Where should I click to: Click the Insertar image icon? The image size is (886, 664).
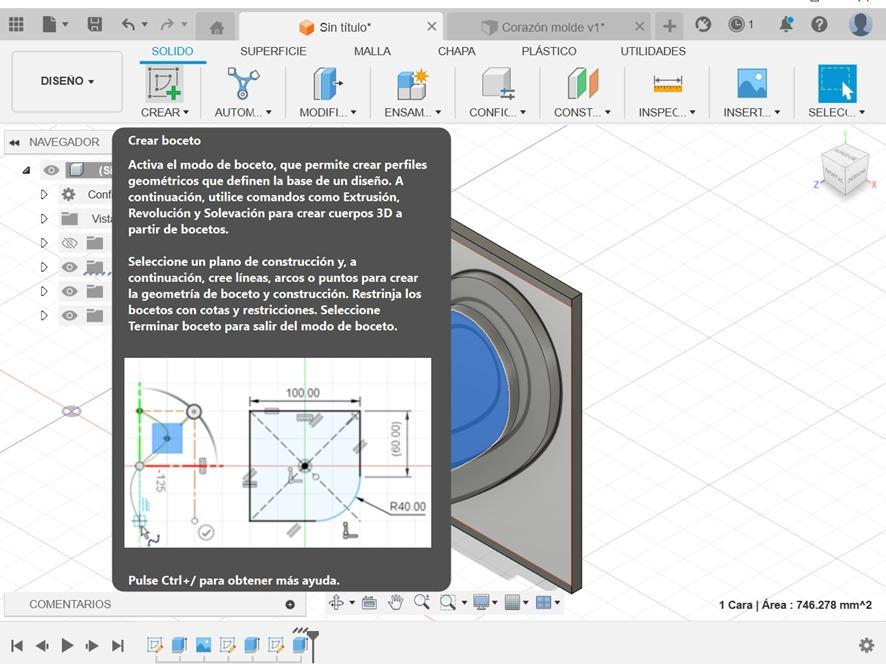(x=752, y=83)
